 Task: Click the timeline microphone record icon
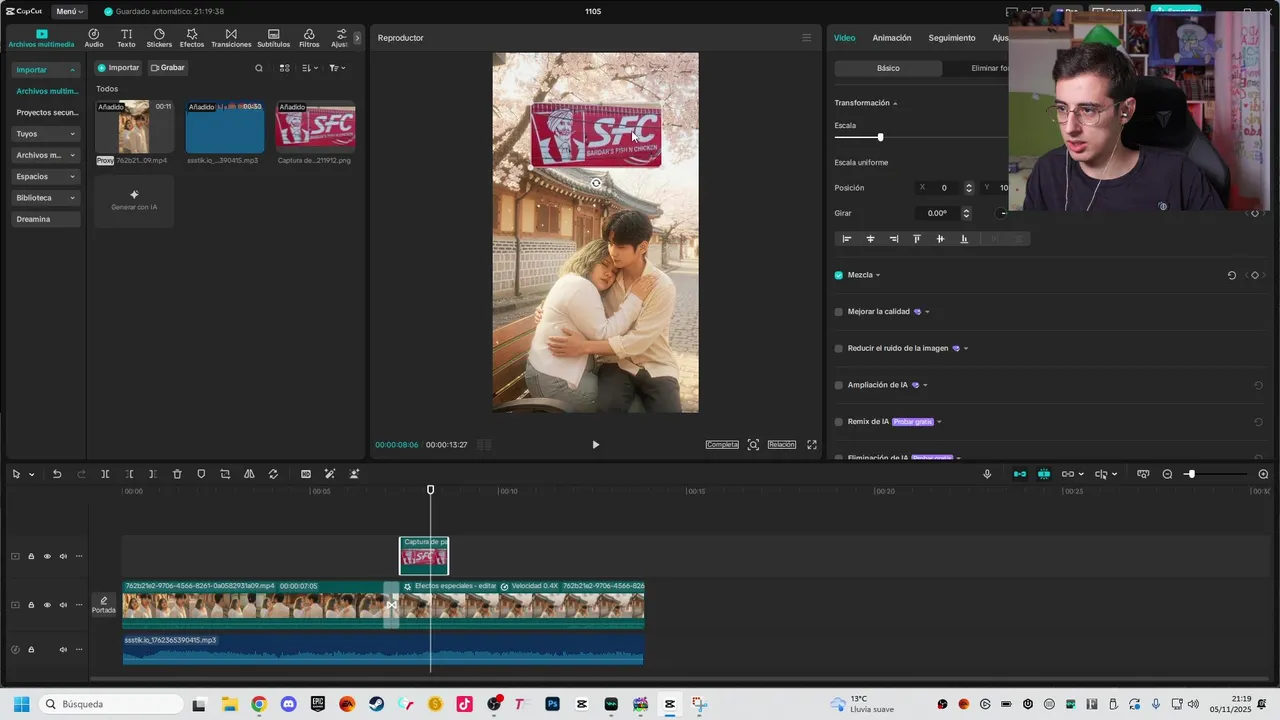tap(987, 474)
